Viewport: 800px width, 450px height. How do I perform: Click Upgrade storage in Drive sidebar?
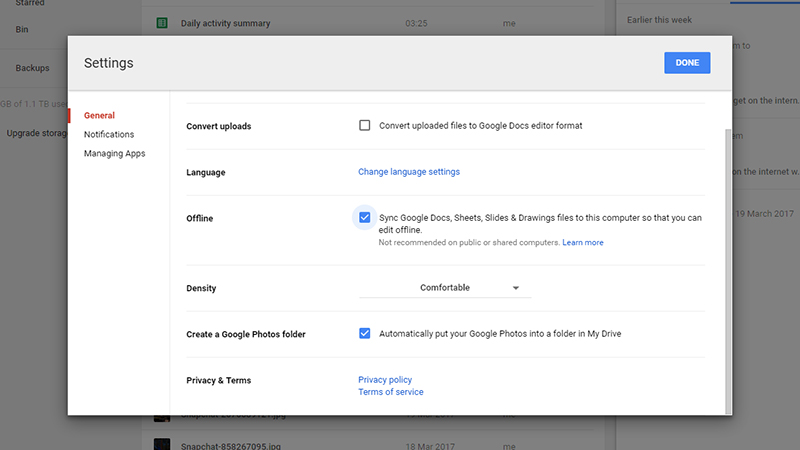(x=37, y=133)
